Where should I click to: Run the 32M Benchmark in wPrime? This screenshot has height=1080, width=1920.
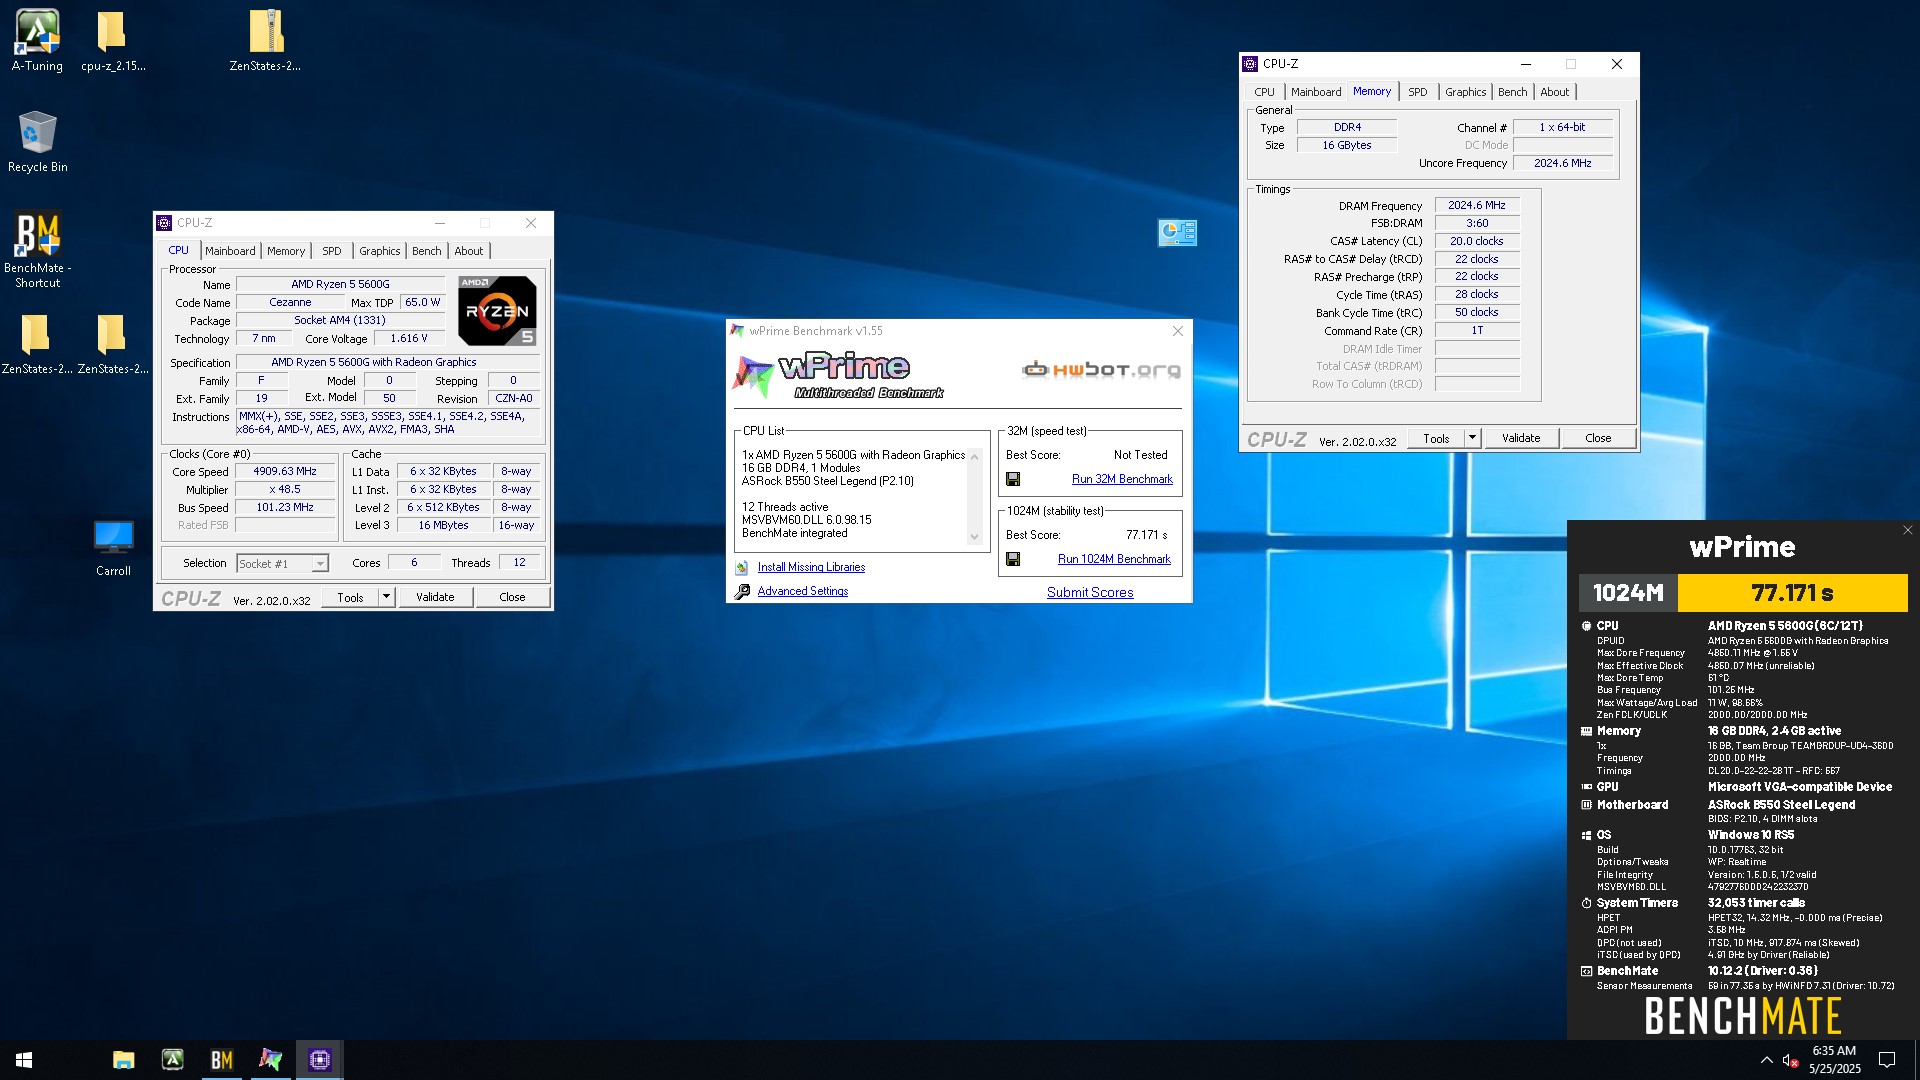point(1122,479)
